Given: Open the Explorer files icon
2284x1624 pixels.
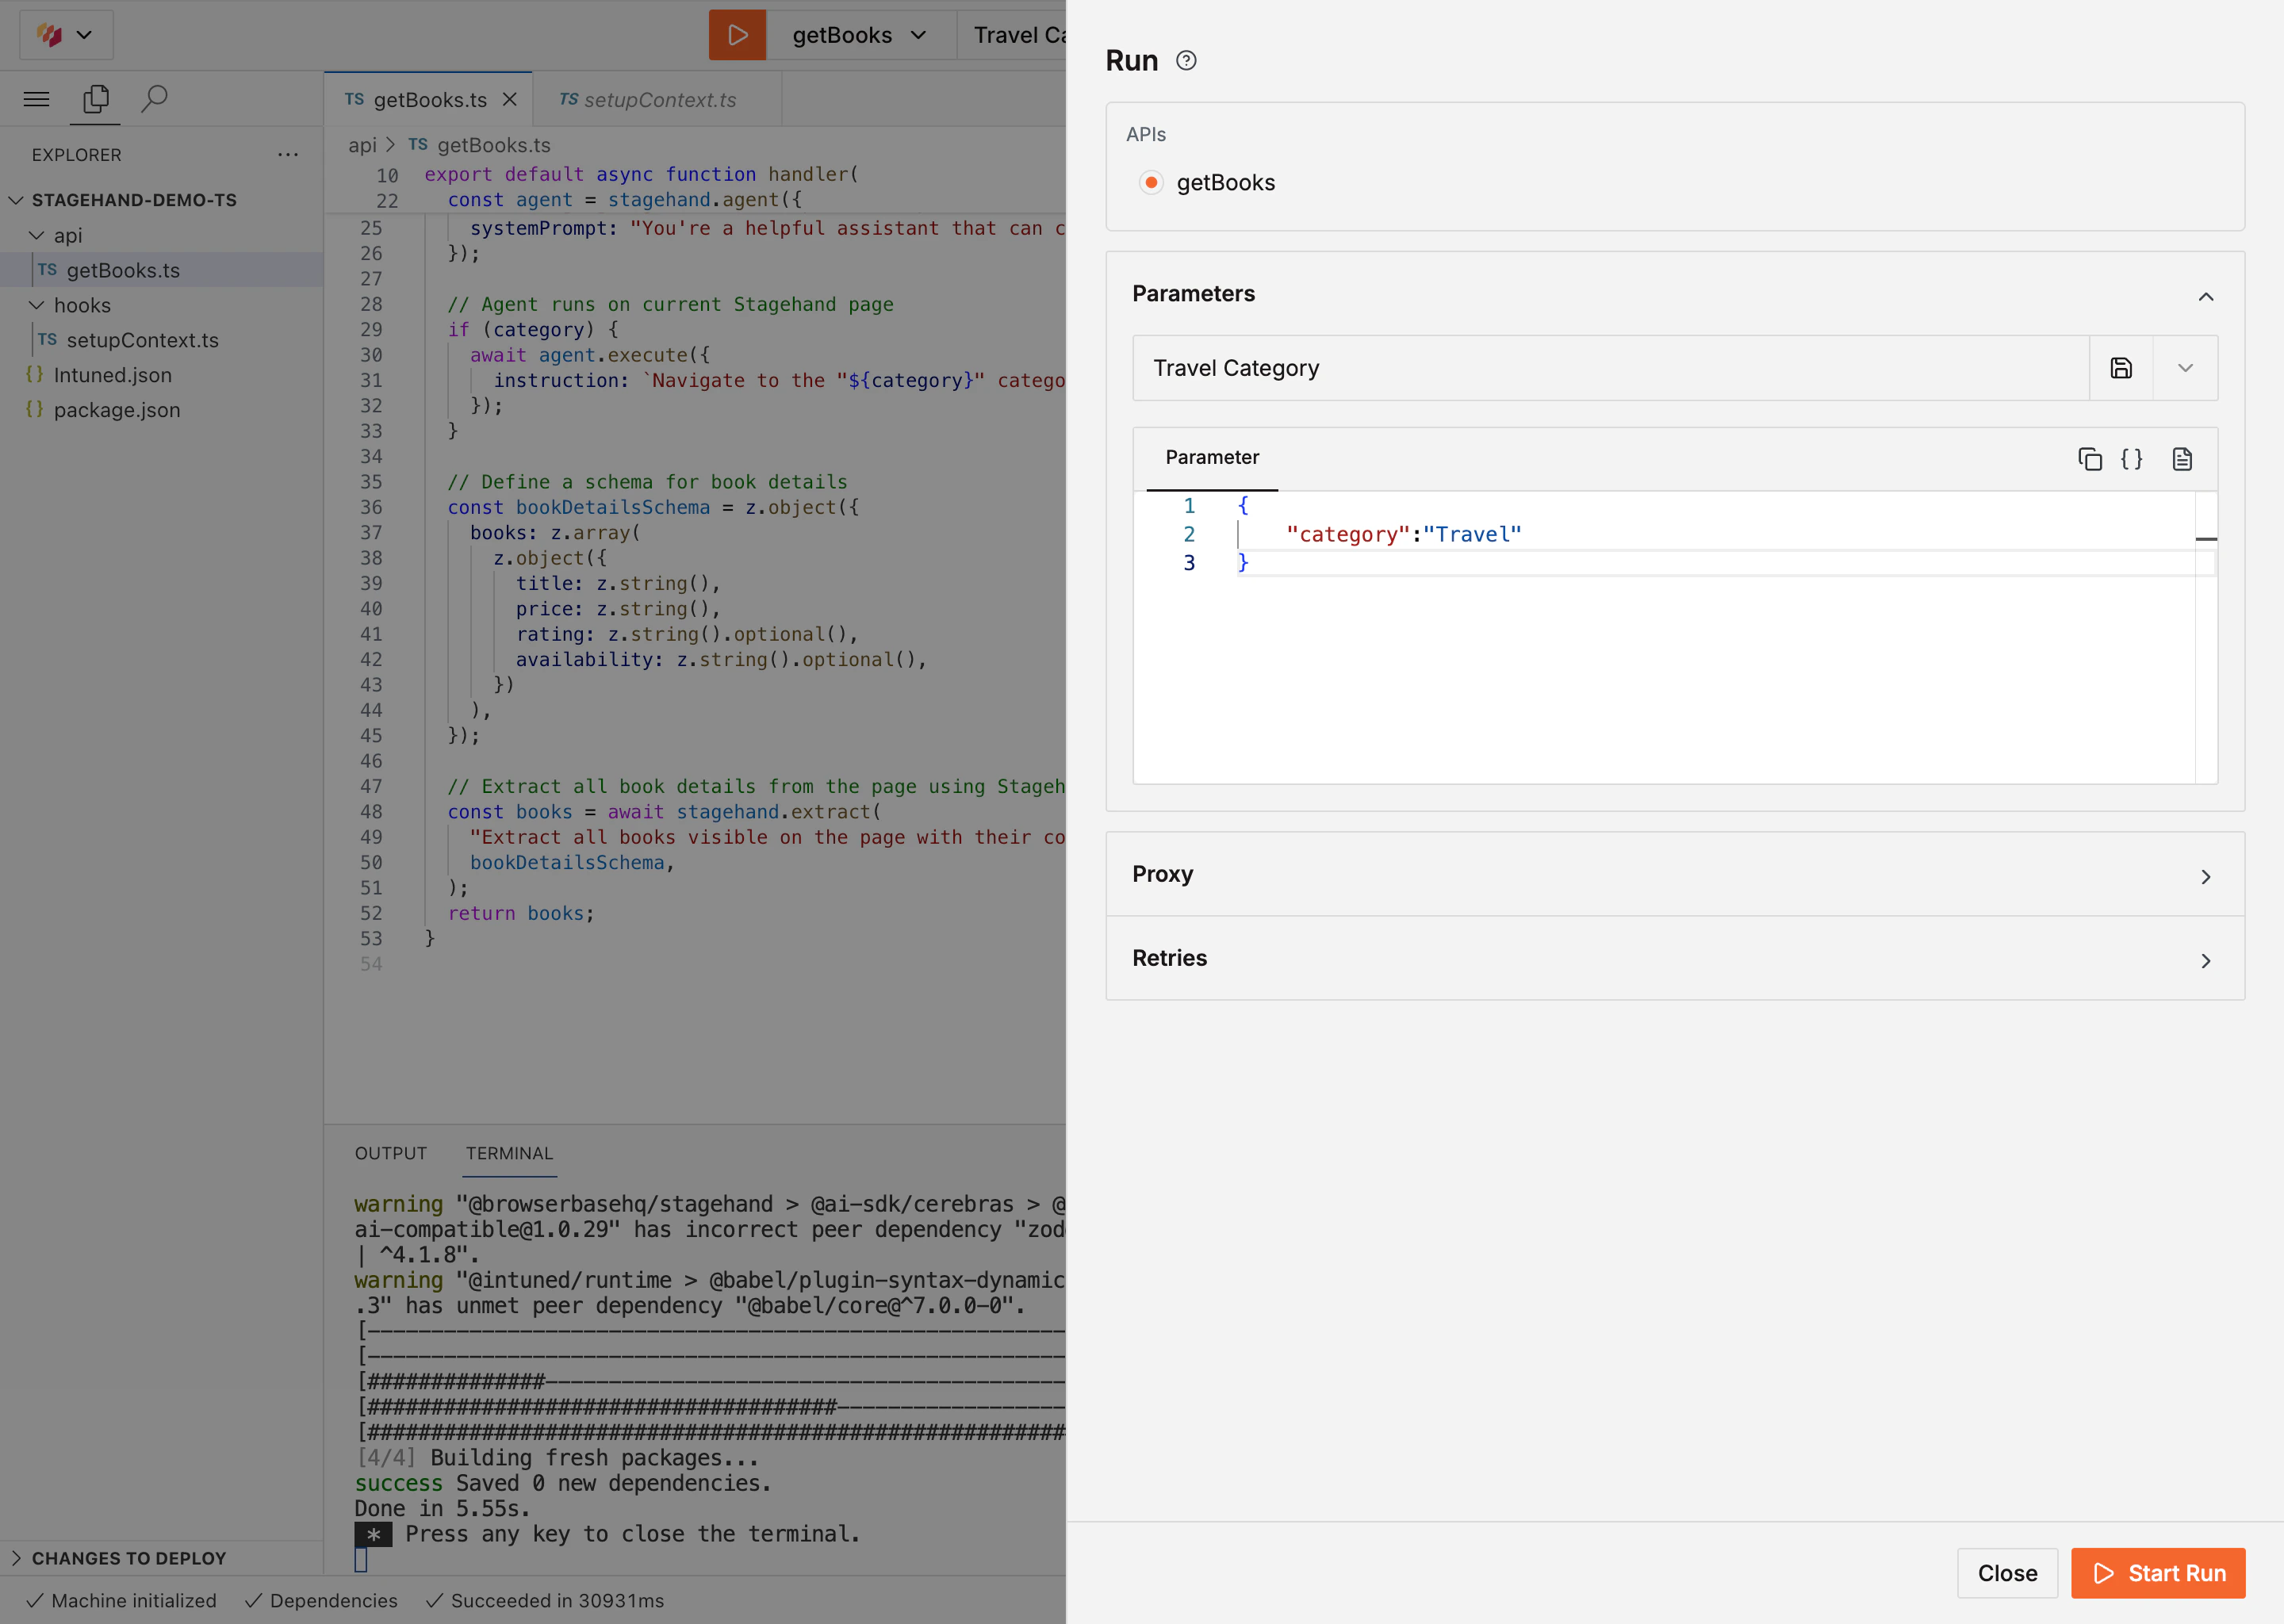Looking at the screenshot, I should [x=96, y=99].
